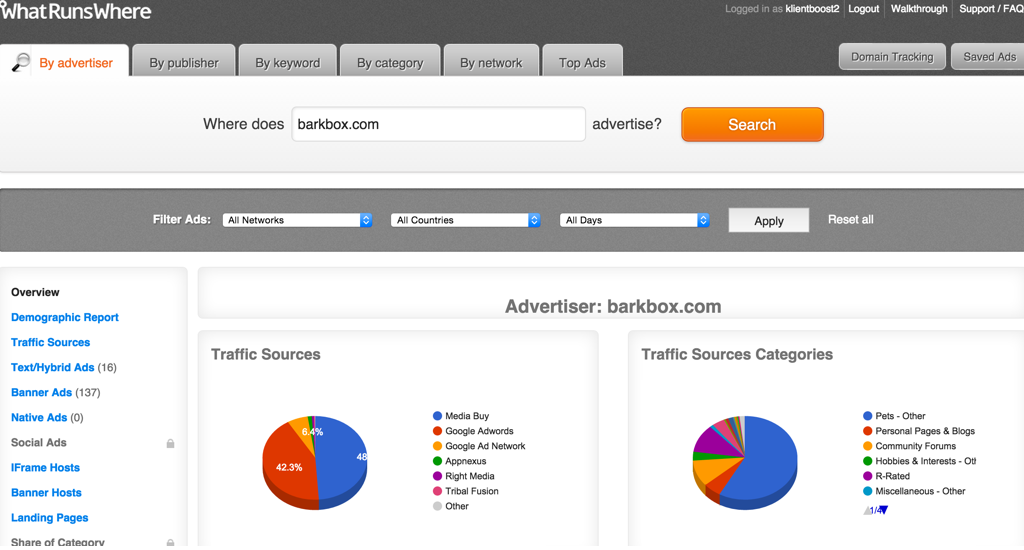The height and width of the screenshot is (550, 1024).
Task: Open Landing Pages
Action: click(x=50, y=517)
